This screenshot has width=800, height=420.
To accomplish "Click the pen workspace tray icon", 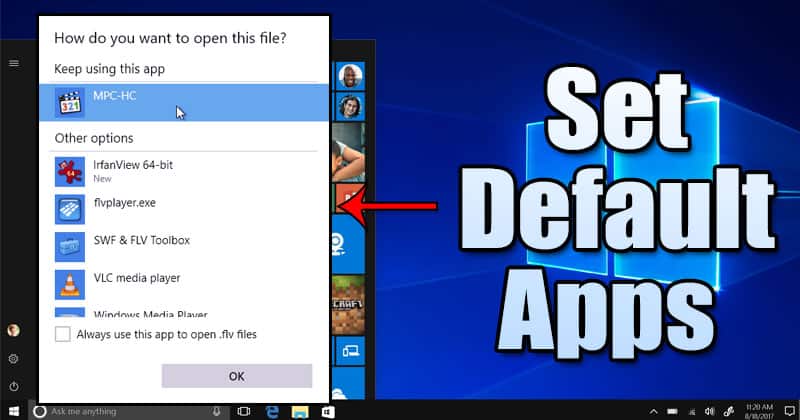I will pyautogui.click(x=729, y=411).
